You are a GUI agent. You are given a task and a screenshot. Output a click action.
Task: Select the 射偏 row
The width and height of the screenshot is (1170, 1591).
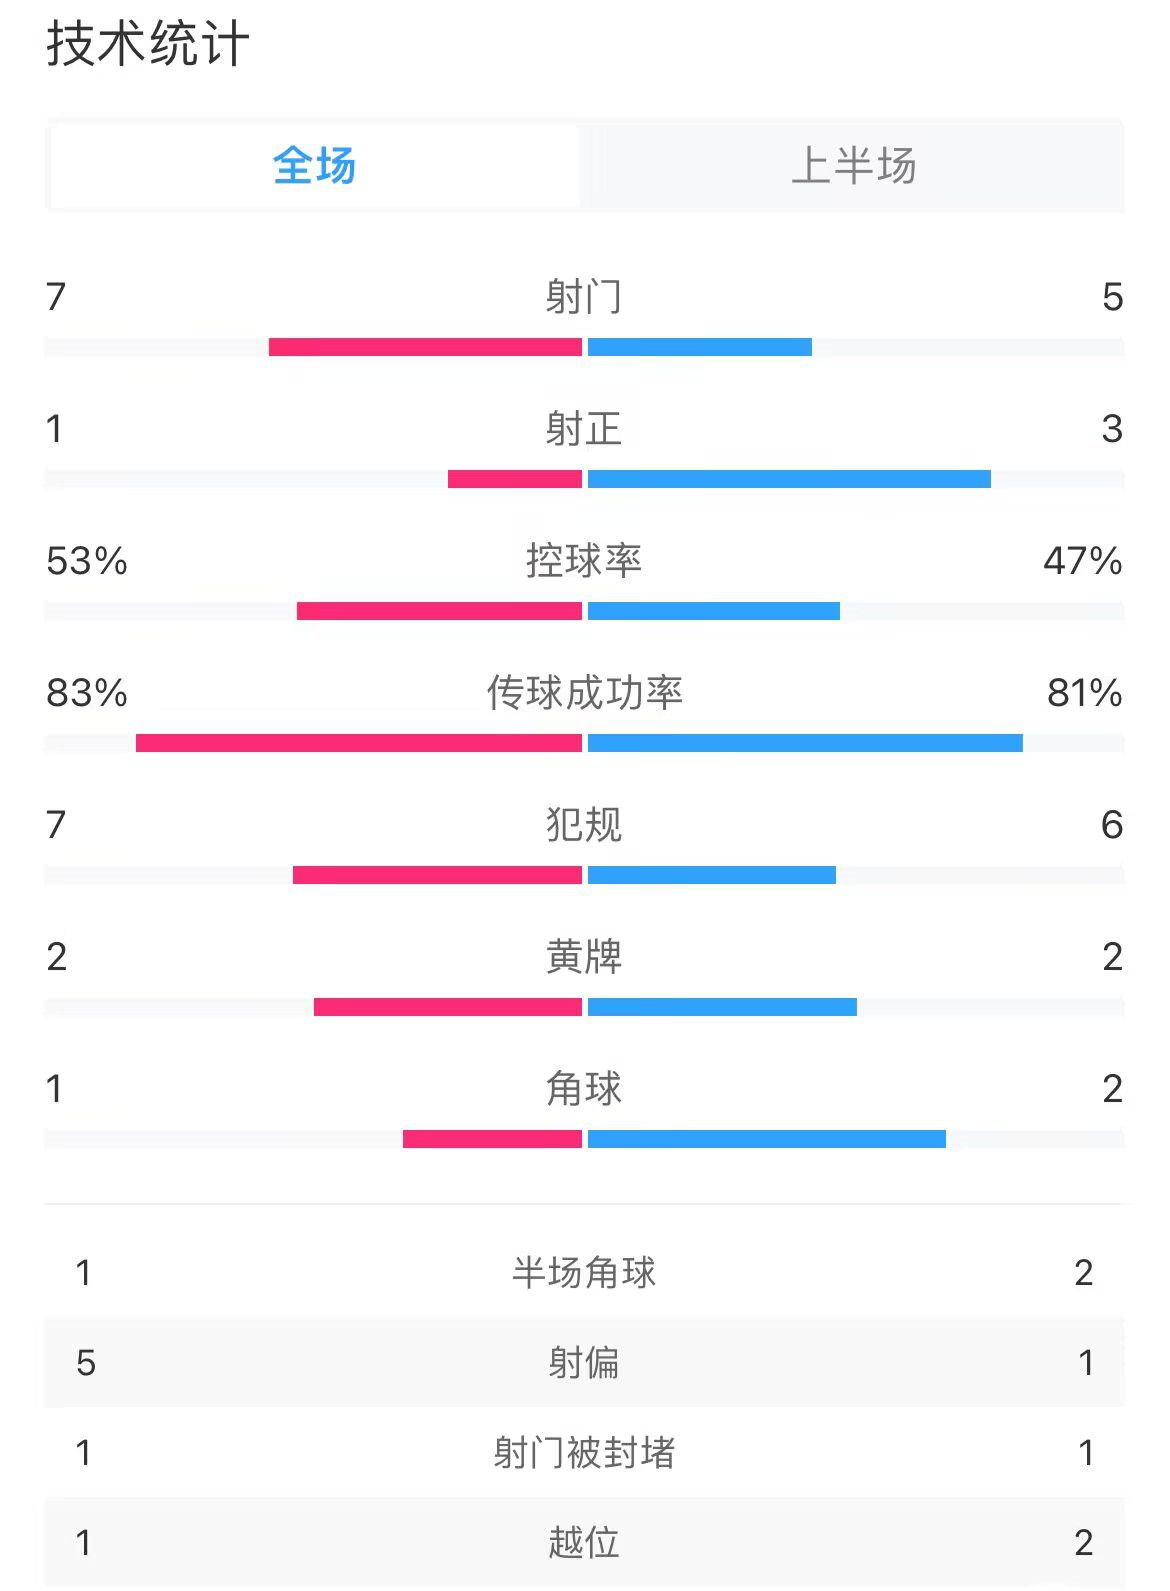(584, 1362)
